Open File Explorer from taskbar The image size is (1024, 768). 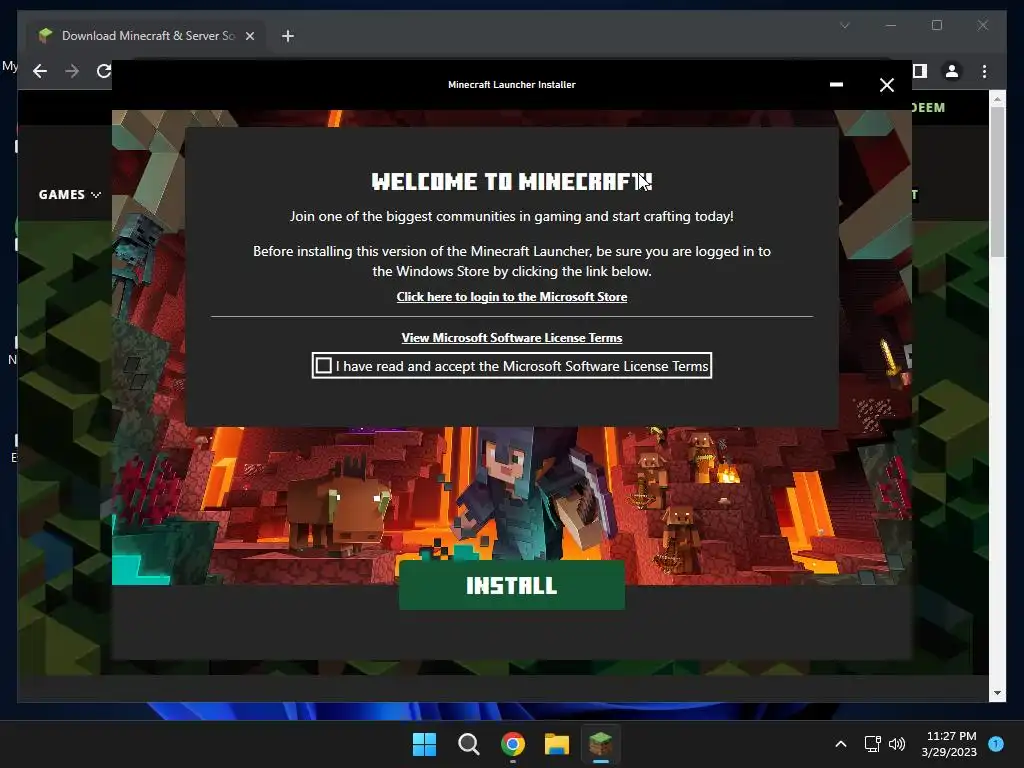tap(557, 744)
